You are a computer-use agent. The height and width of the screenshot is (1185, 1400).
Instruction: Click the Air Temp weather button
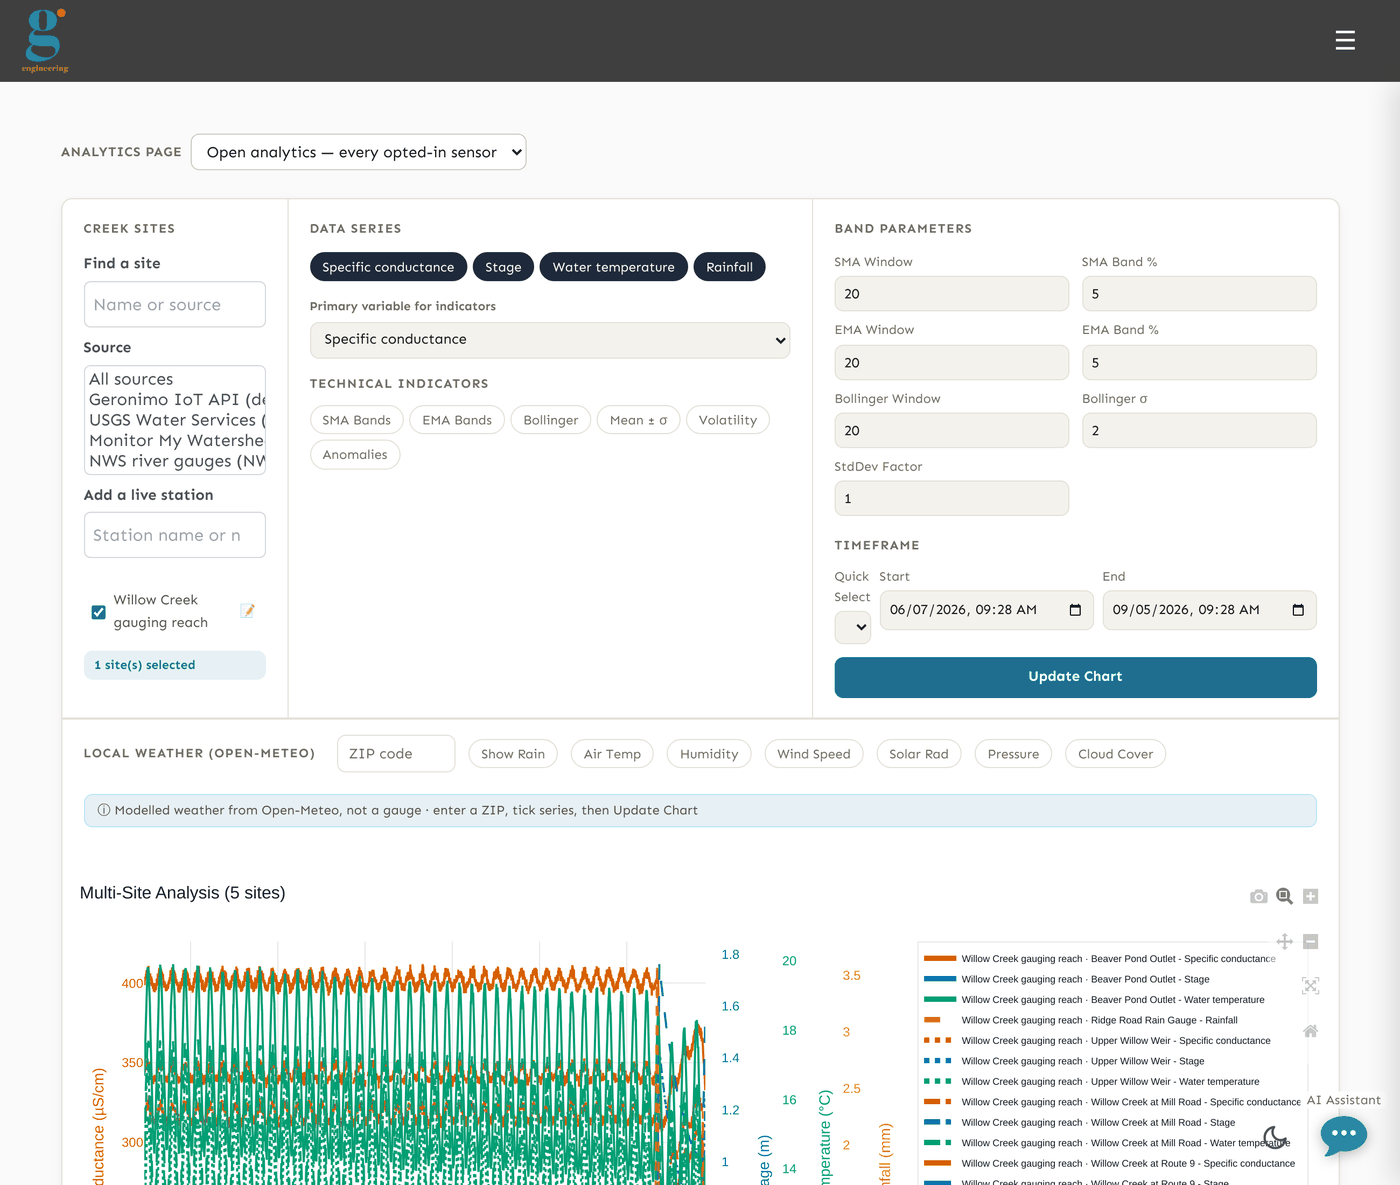612,754
